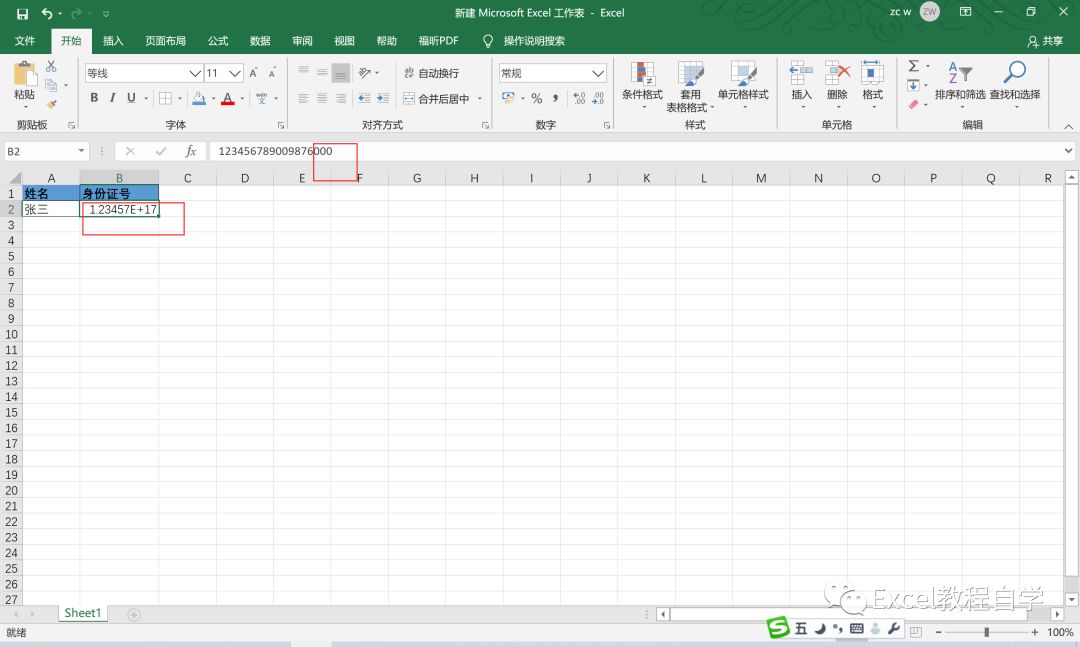Viewport: 1080px width, 647px height.
Task: Toggle bottom vertical alignment
Action: pos(341,72)
